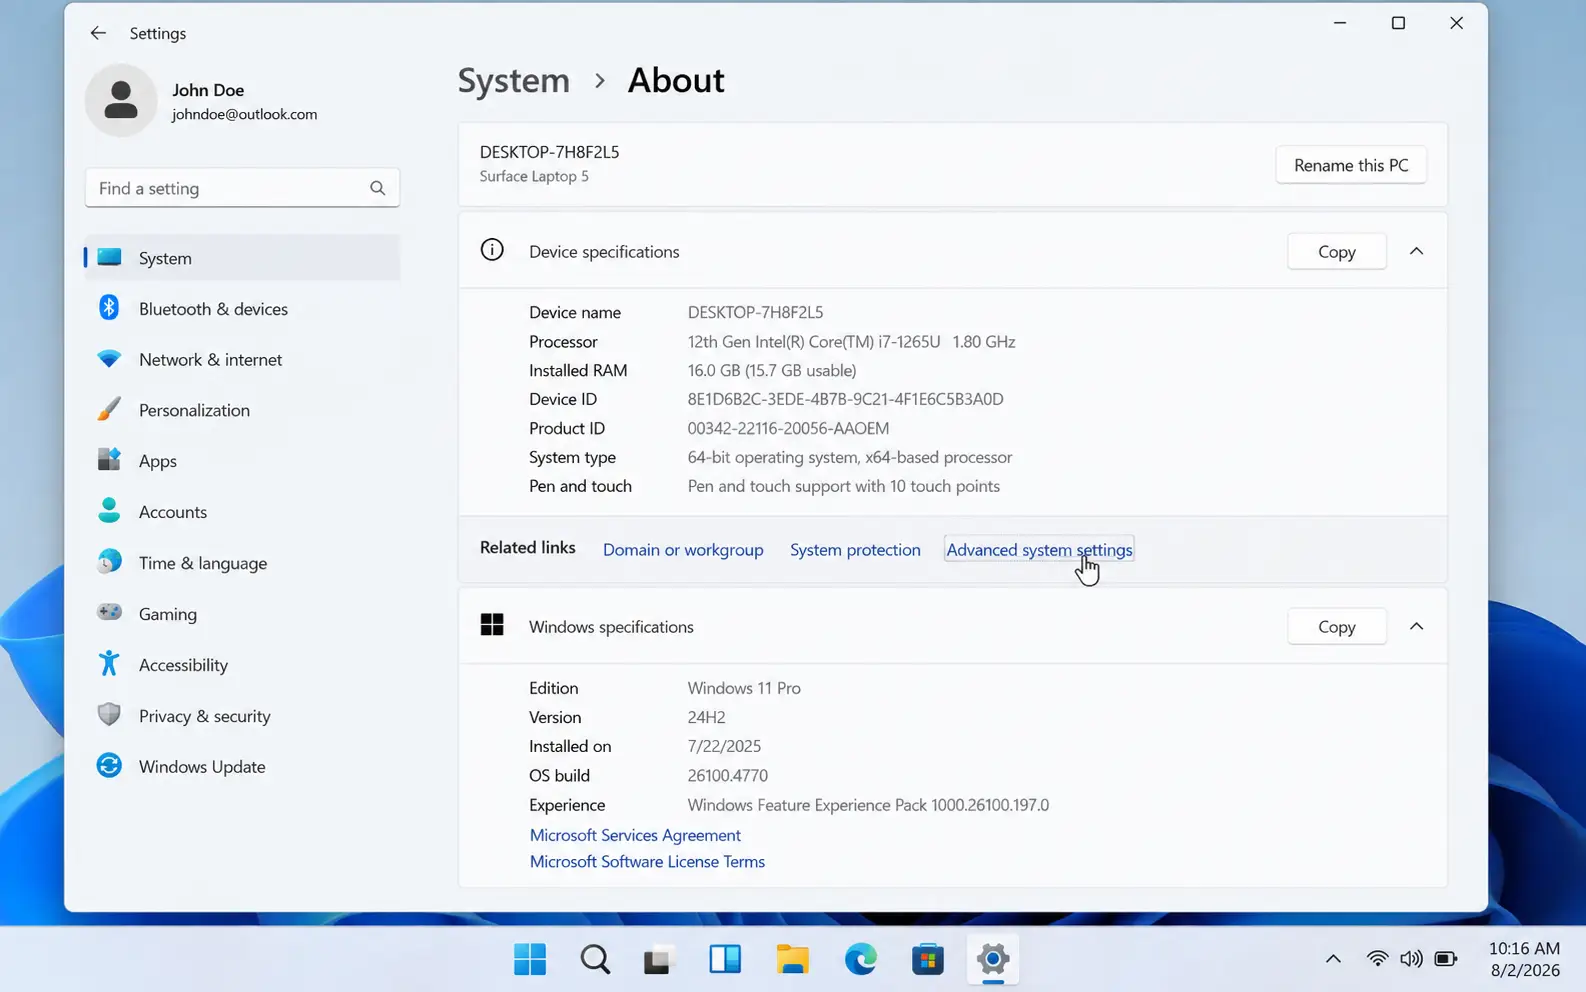Click the battery icon in system tray
1586x992 pixels.
point(1446,959)
